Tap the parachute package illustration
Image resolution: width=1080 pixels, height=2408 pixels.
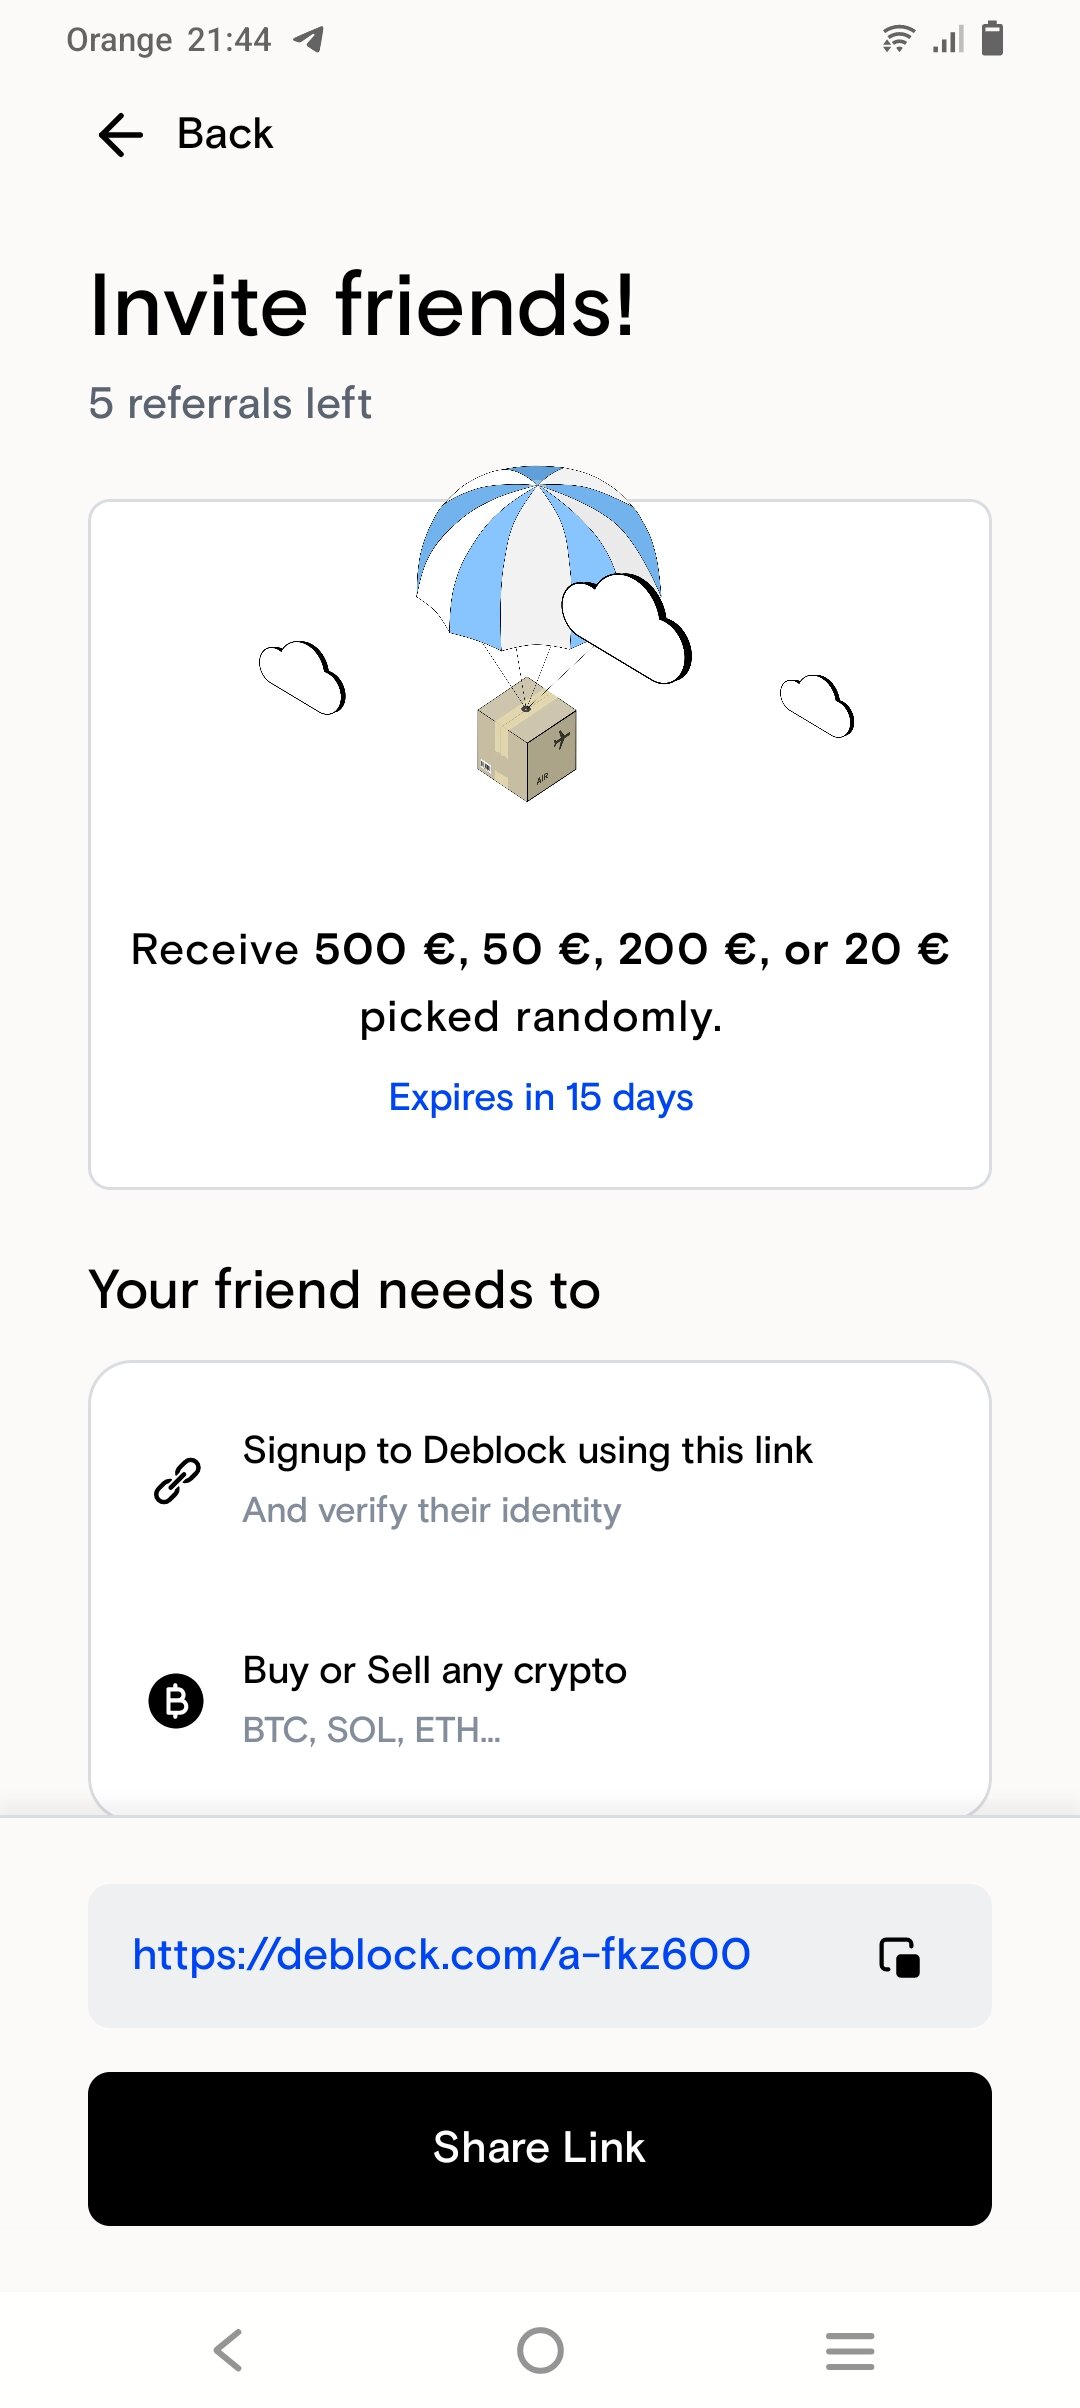pyautogui.click(x=539, y=632)
